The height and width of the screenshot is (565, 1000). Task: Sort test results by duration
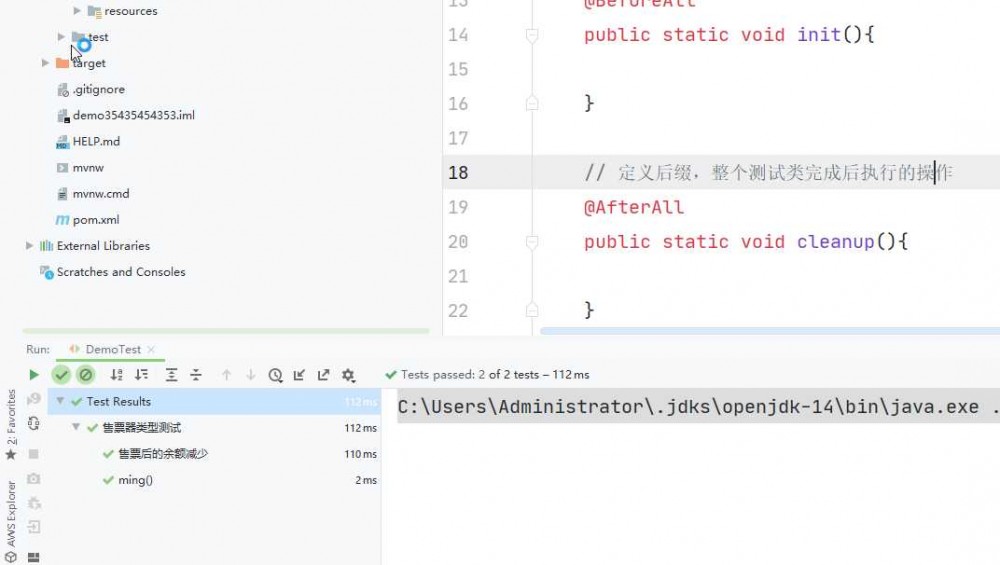click(142, 375)
